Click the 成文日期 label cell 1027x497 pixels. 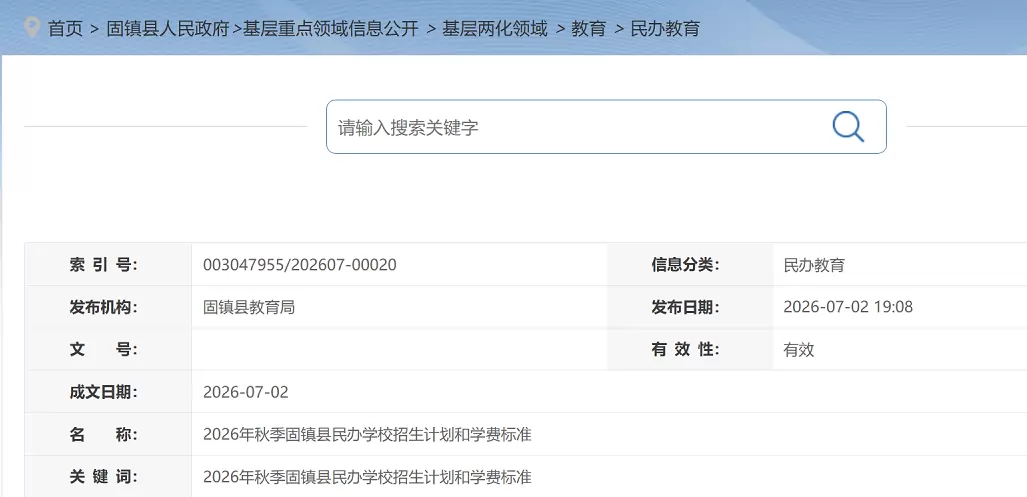109,392
